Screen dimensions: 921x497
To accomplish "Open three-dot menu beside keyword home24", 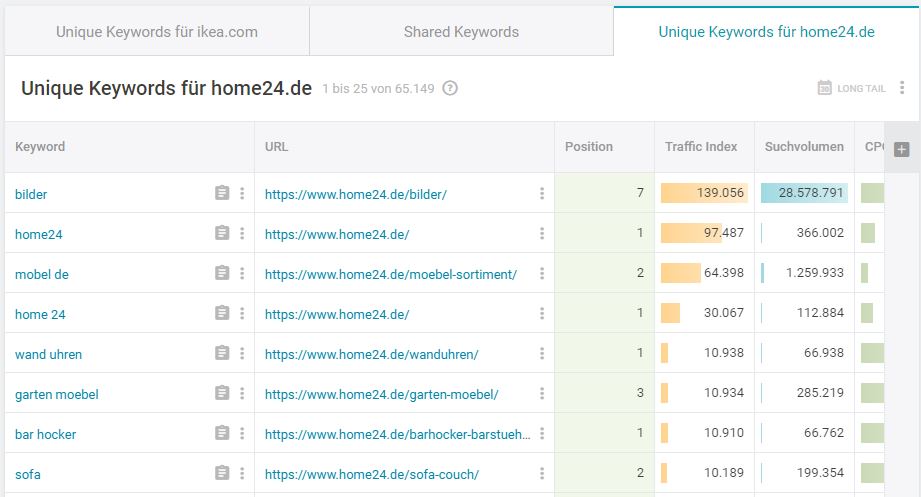I will 242,233.
